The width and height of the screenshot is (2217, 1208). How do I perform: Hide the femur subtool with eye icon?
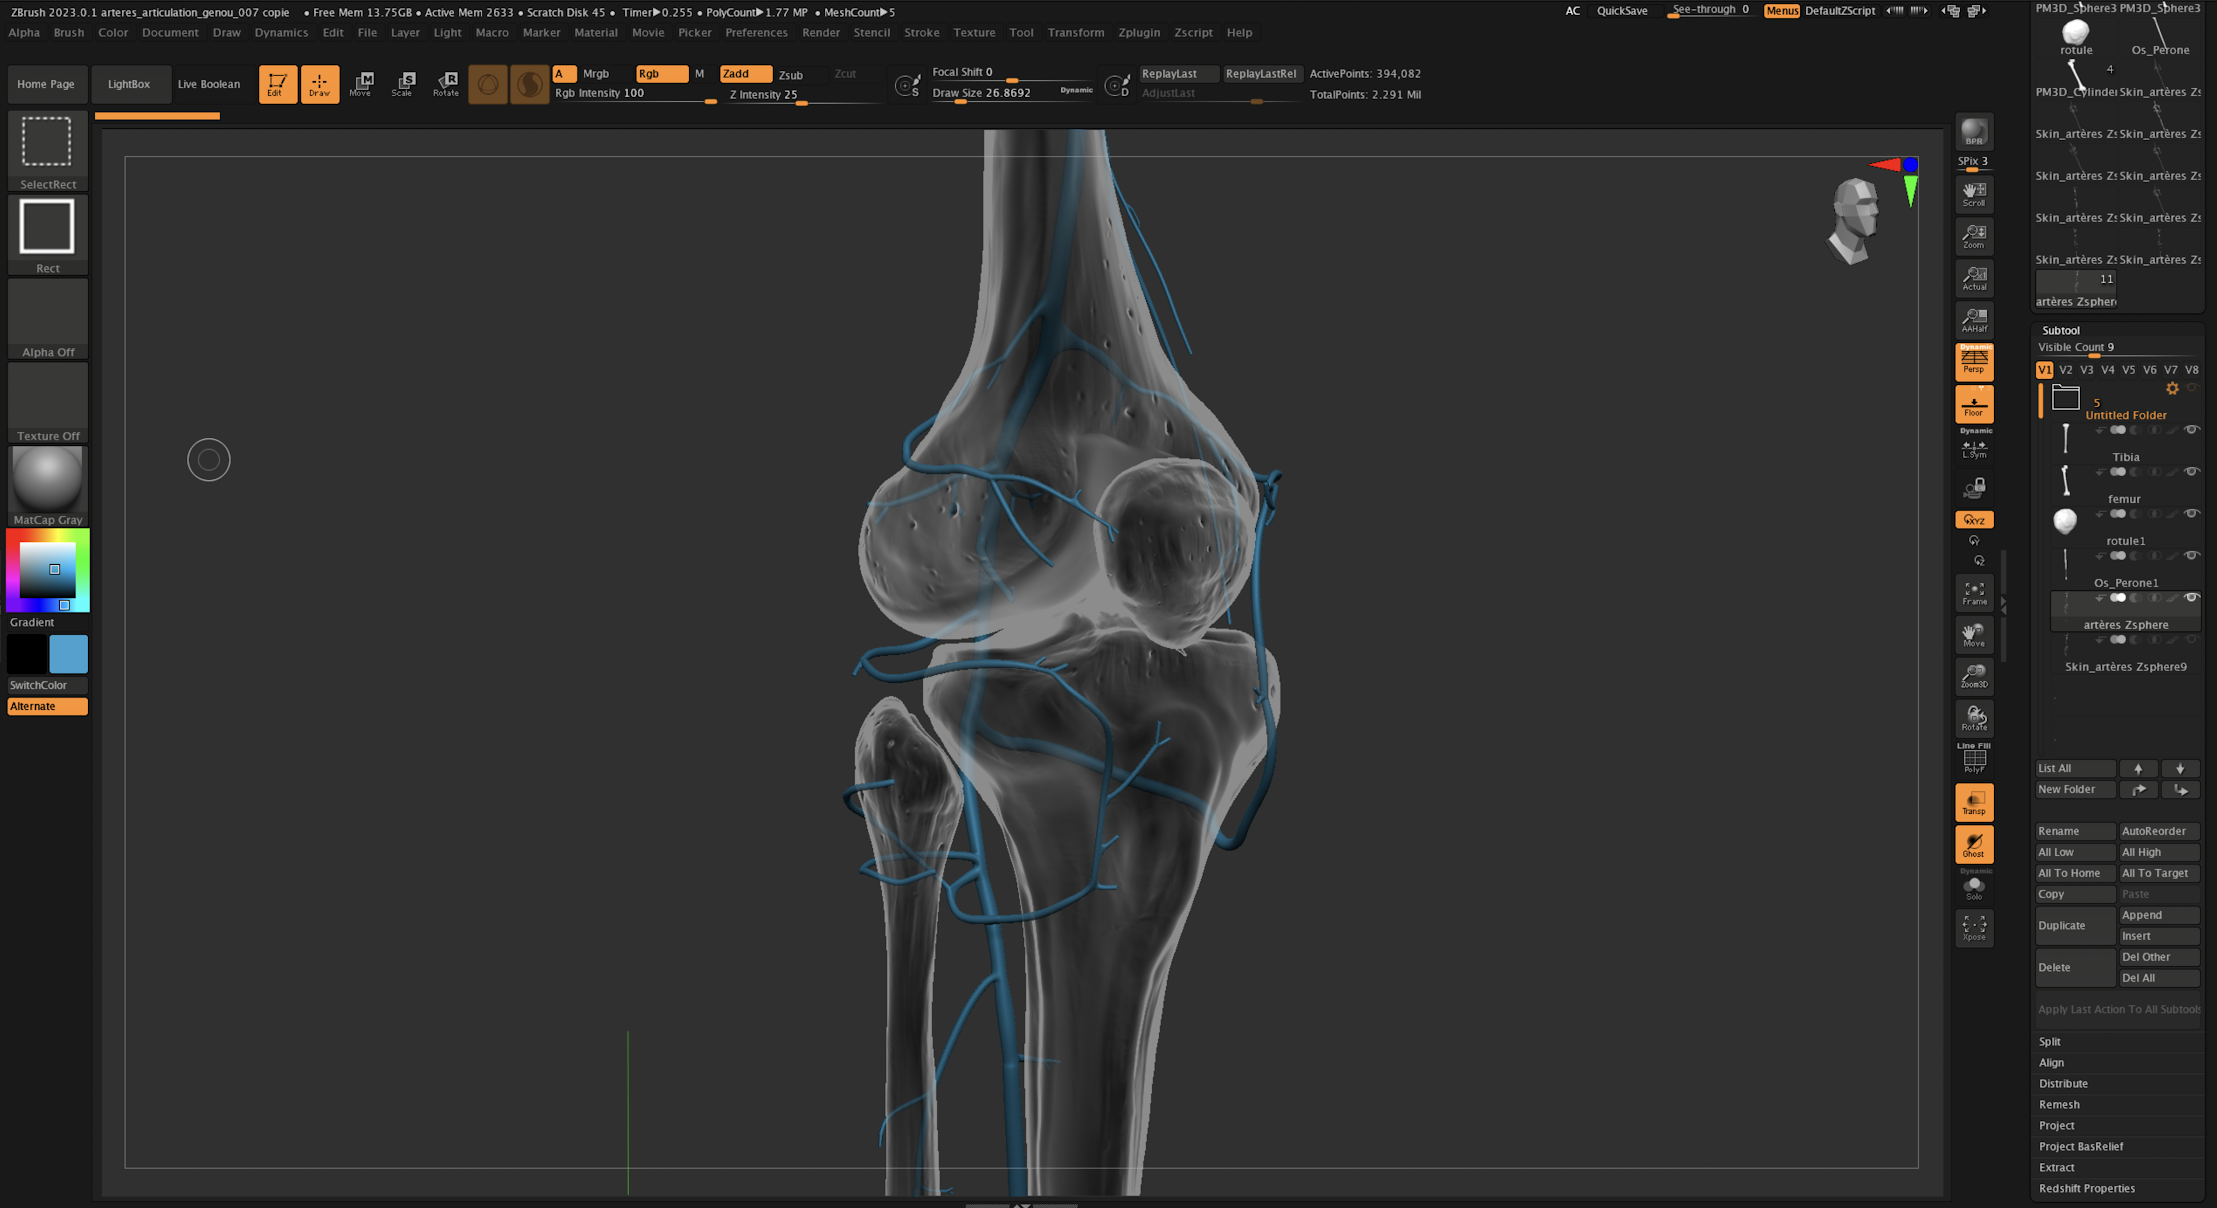point(2190,472)
